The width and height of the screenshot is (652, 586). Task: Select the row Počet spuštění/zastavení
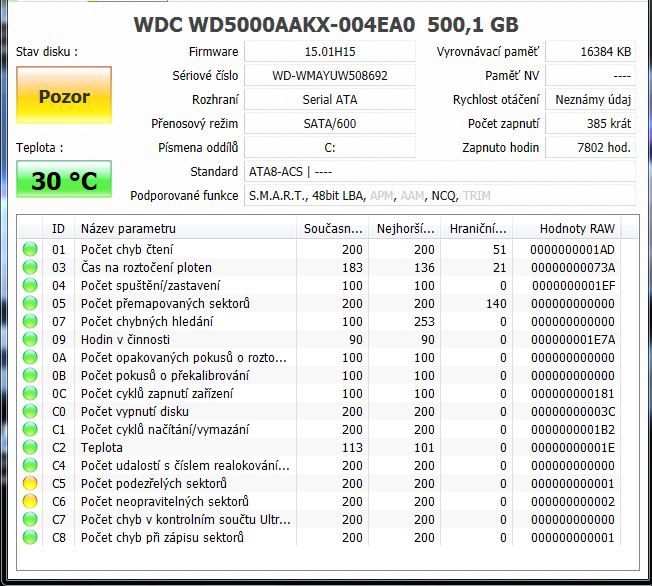pyautogui.click(x=319, y=285)
